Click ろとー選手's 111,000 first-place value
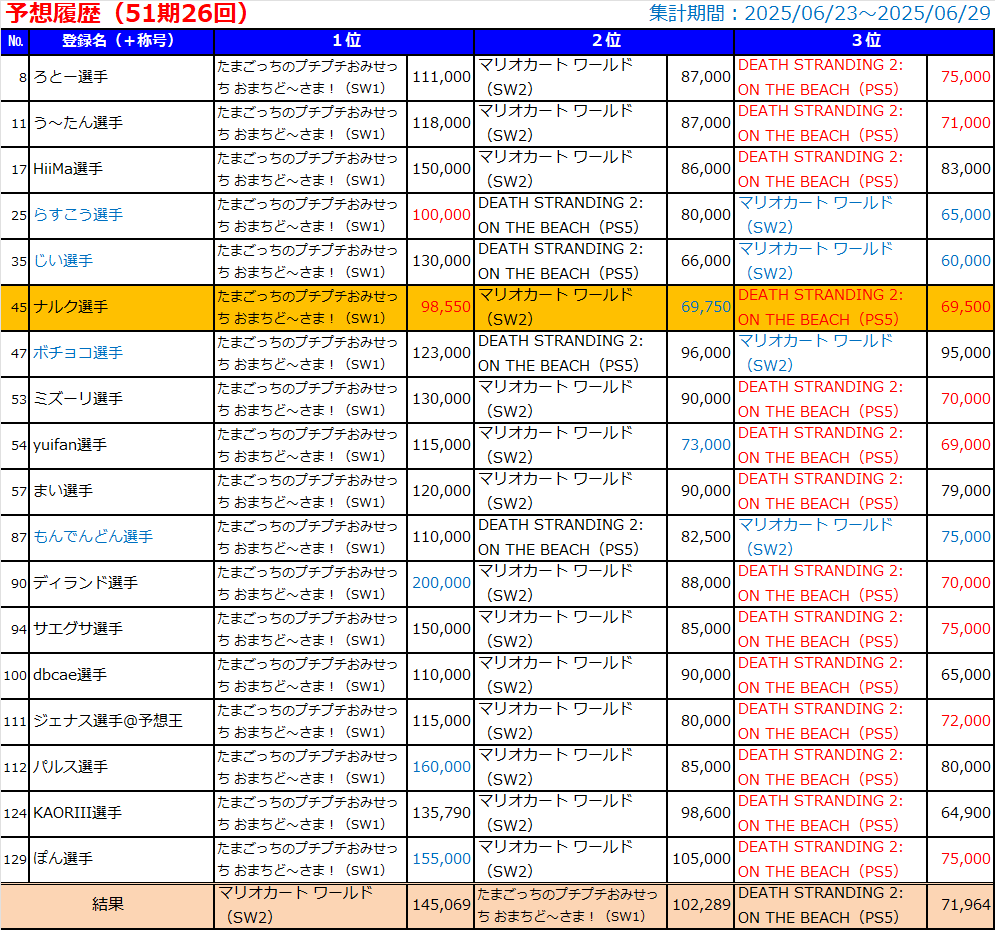The width and height of the screenshot is (995, 930). 442,77
